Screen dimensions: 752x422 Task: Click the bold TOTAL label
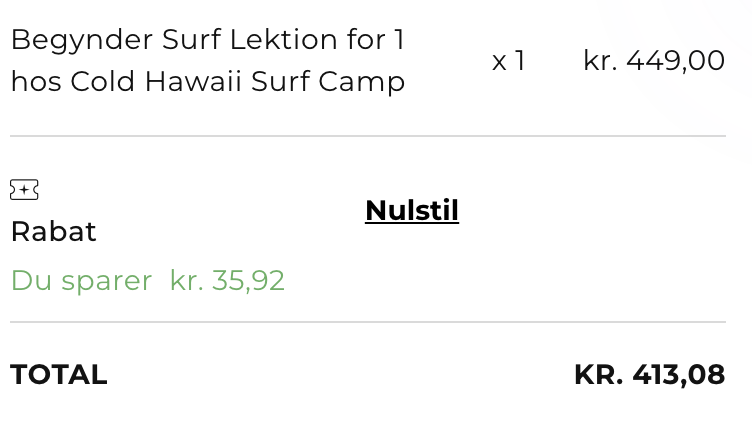[x=58, y=375]
